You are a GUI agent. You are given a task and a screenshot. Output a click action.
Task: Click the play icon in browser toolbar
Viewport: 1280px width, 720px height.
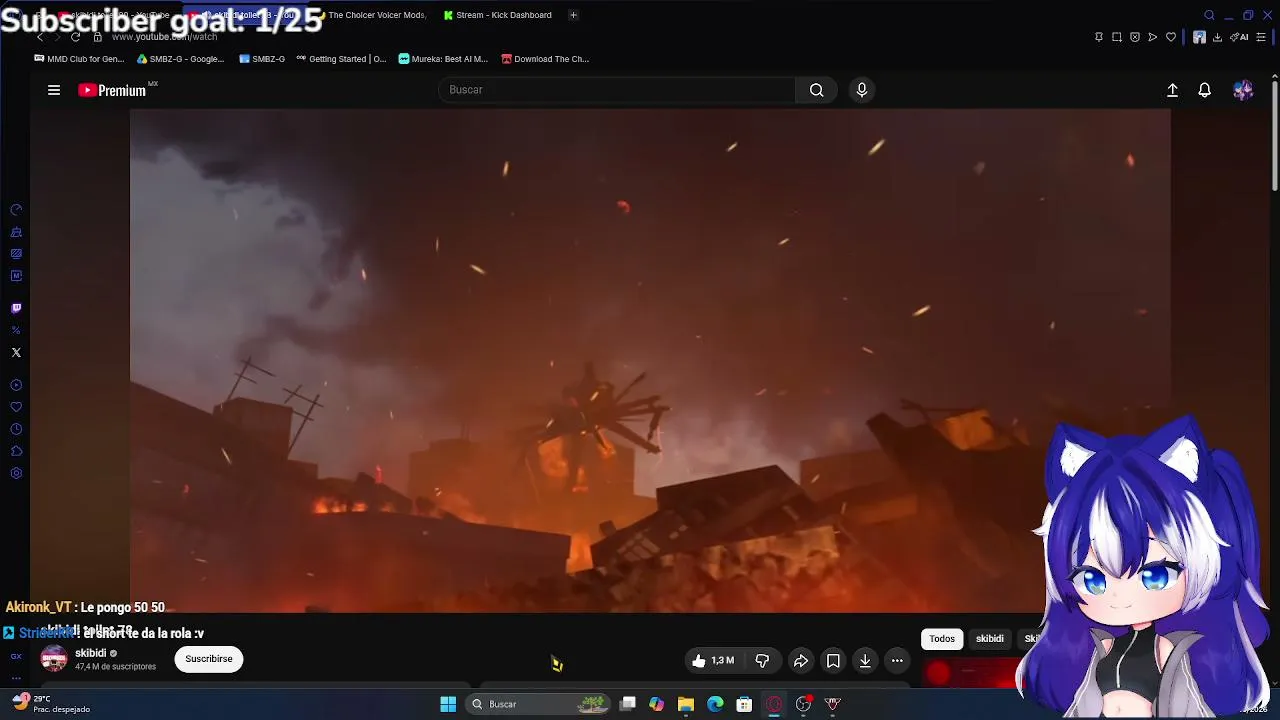point(1153,37)
